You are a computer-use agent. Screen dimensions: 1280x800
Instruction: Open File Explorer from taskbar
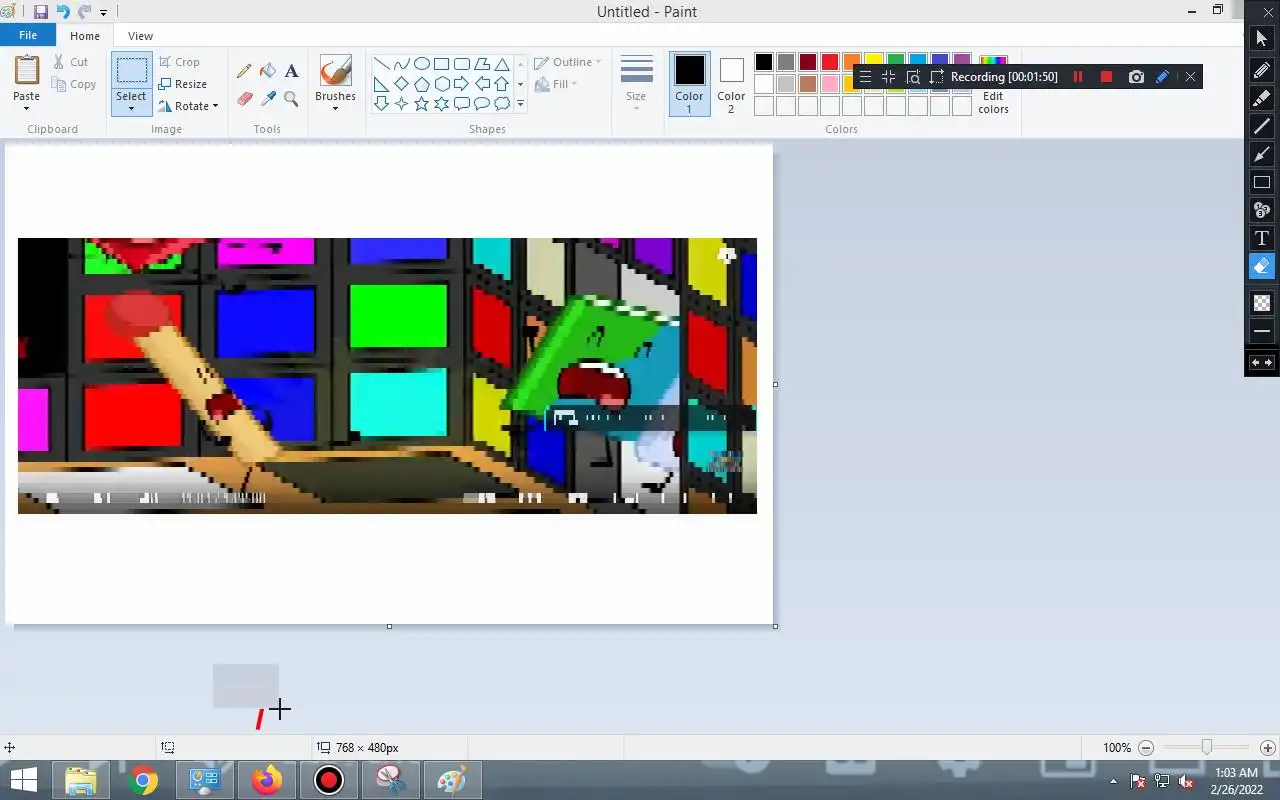(81, 780)
